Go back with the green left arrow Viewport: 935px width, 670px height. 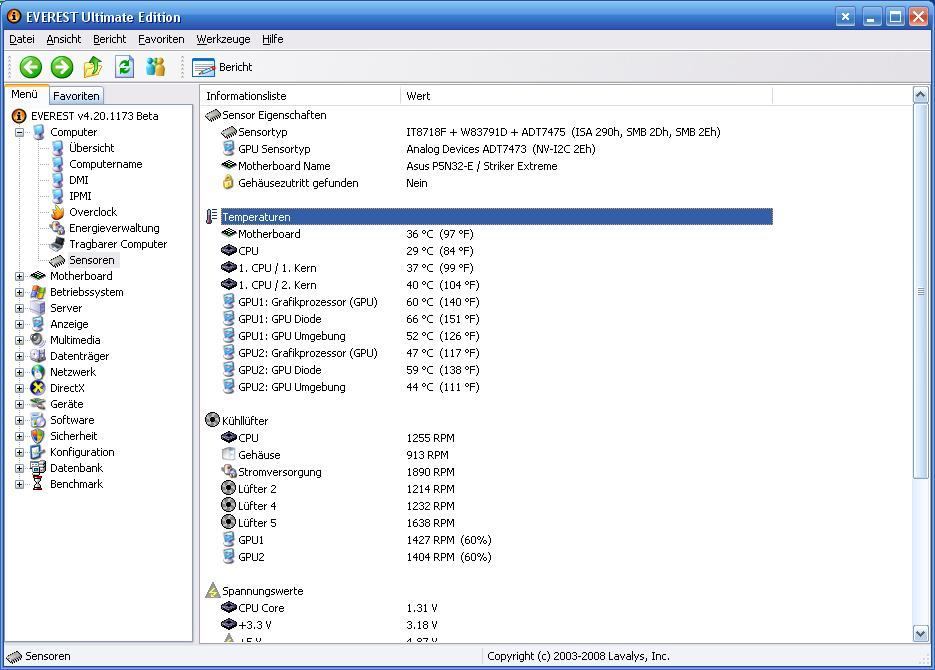[x=30, y=67]
